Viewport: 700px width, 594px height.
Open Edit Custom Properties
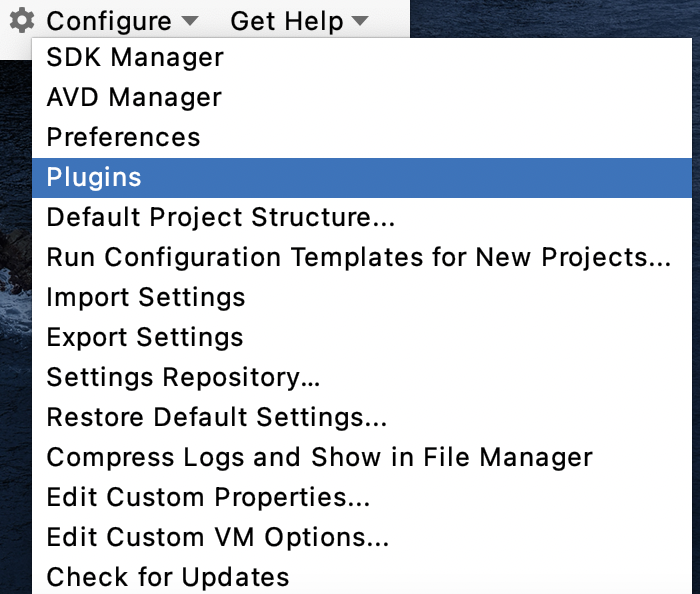(362, 497)
